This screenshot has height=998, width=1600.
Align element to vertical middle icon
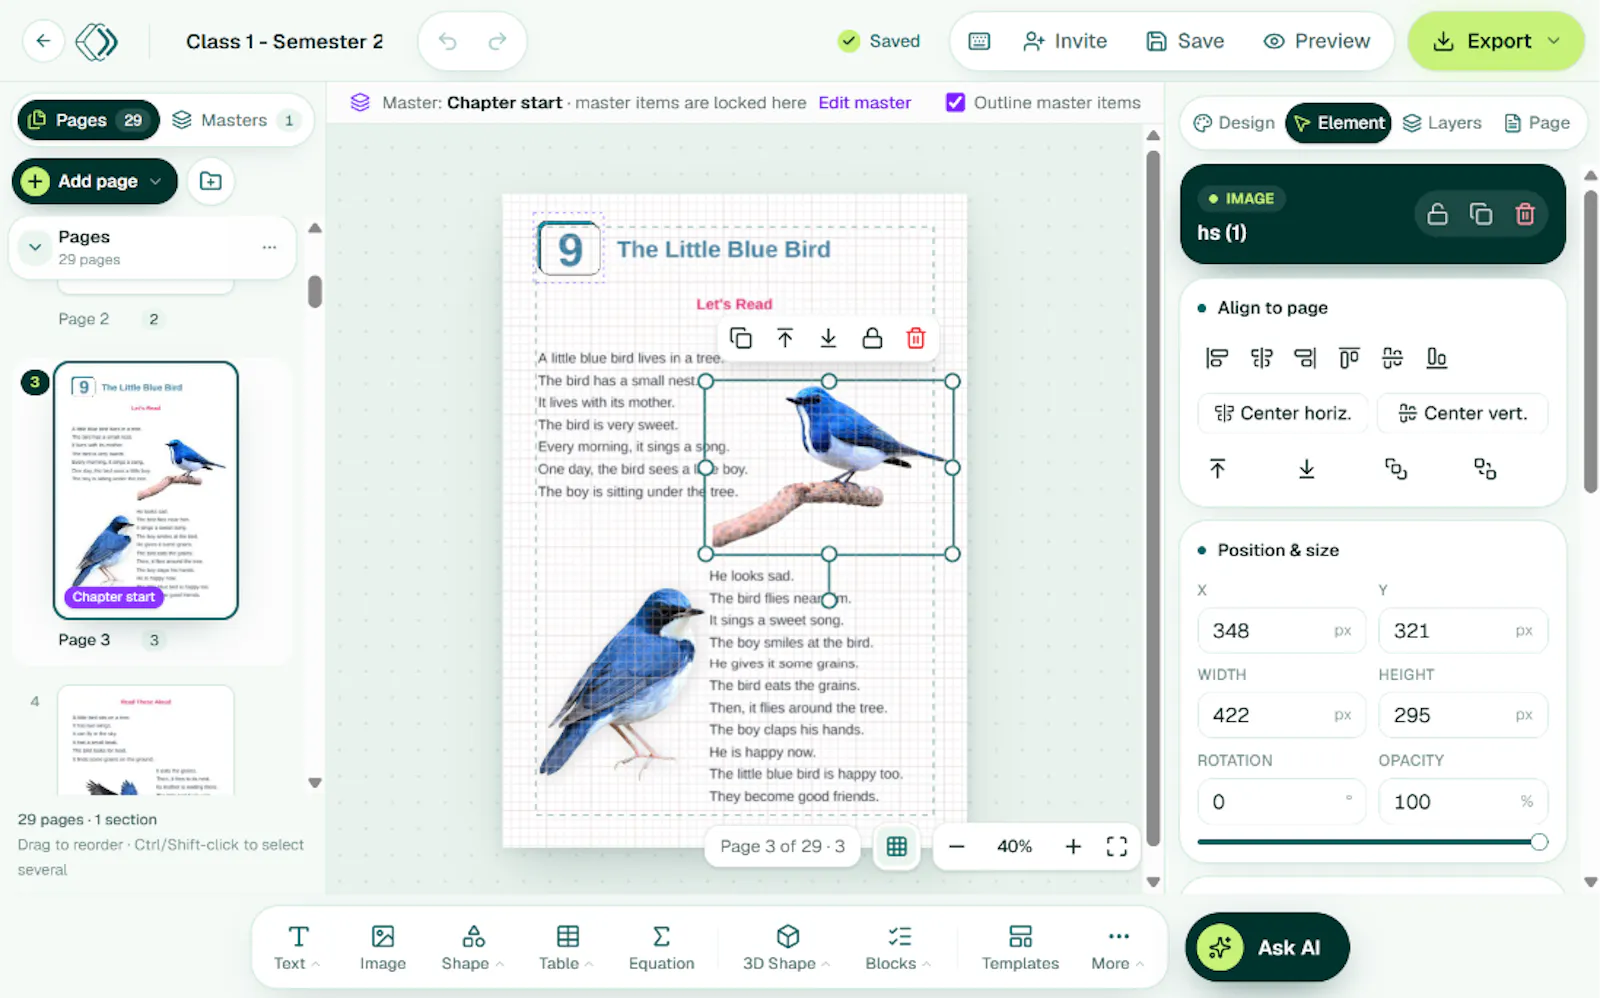click(x=1393, y=358)
